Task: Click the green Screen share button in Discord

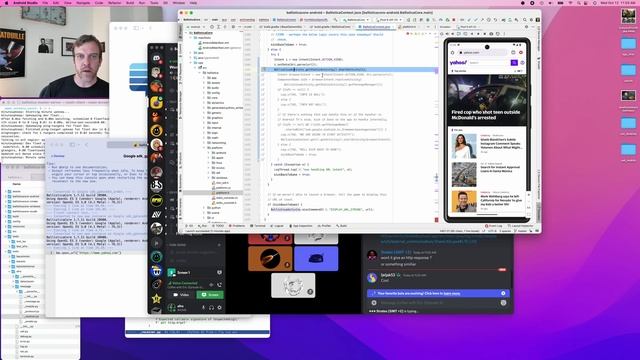Action: click(210, 295)
